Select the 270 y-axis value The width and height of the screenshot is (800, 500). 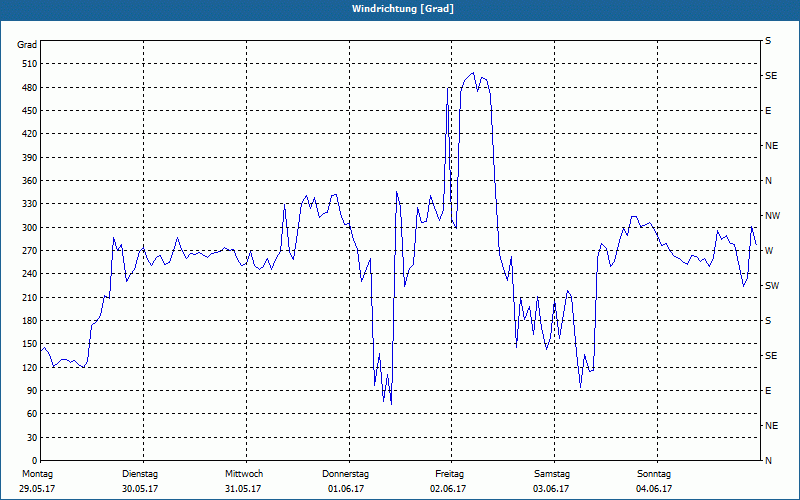coord(30,251)
